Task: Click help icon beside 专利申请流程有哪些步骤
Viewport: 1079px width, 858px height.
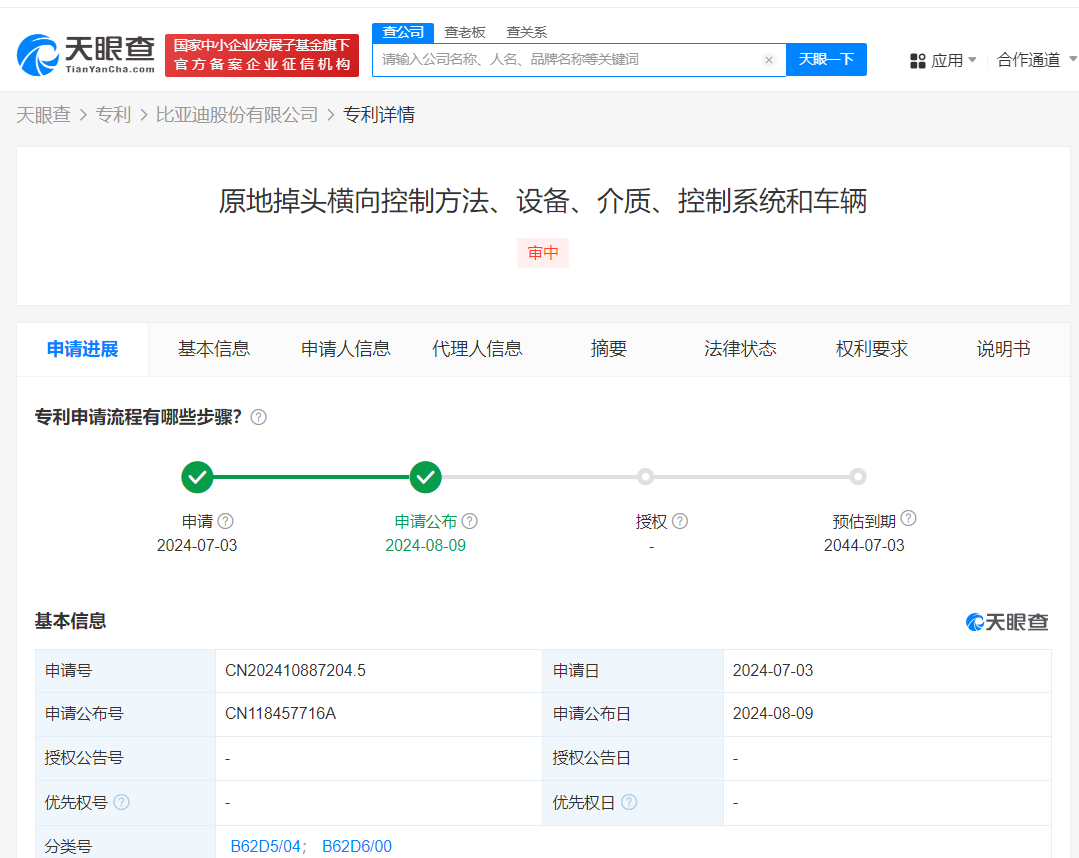Action: tap(258, 417)
